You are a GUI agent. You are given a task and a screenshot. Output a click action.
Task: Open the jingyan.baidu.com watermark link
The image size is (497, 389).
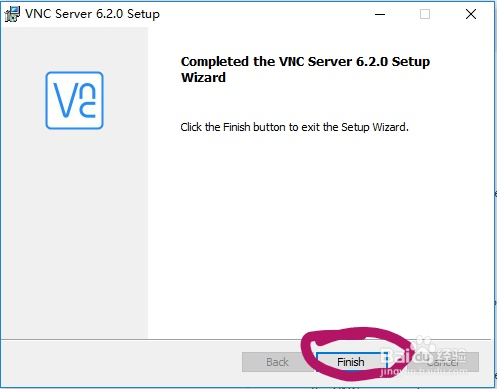[423, 371]
